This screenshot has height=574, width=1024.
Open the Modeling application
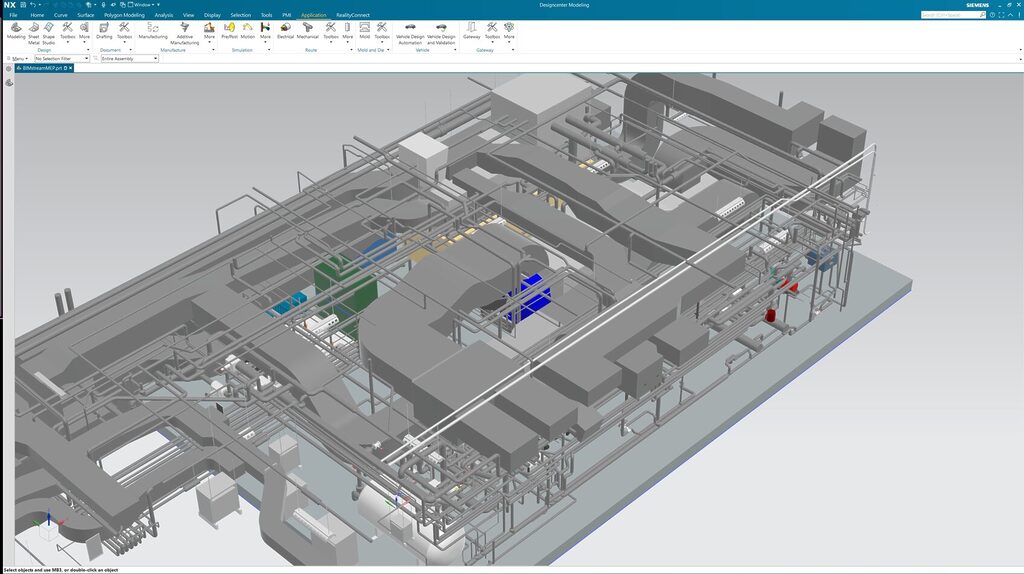16,29
